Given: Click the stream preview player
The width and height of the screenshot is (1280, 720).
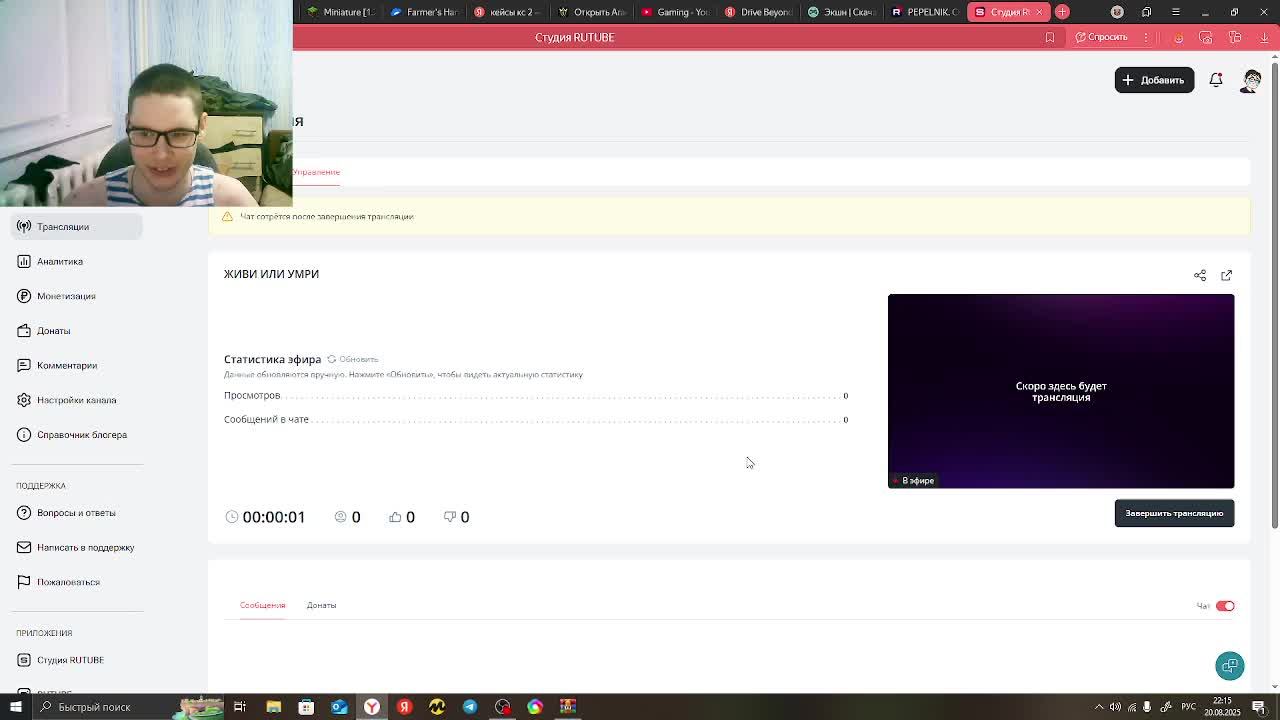Looking at the screenshot, I should pos(1061,391).
